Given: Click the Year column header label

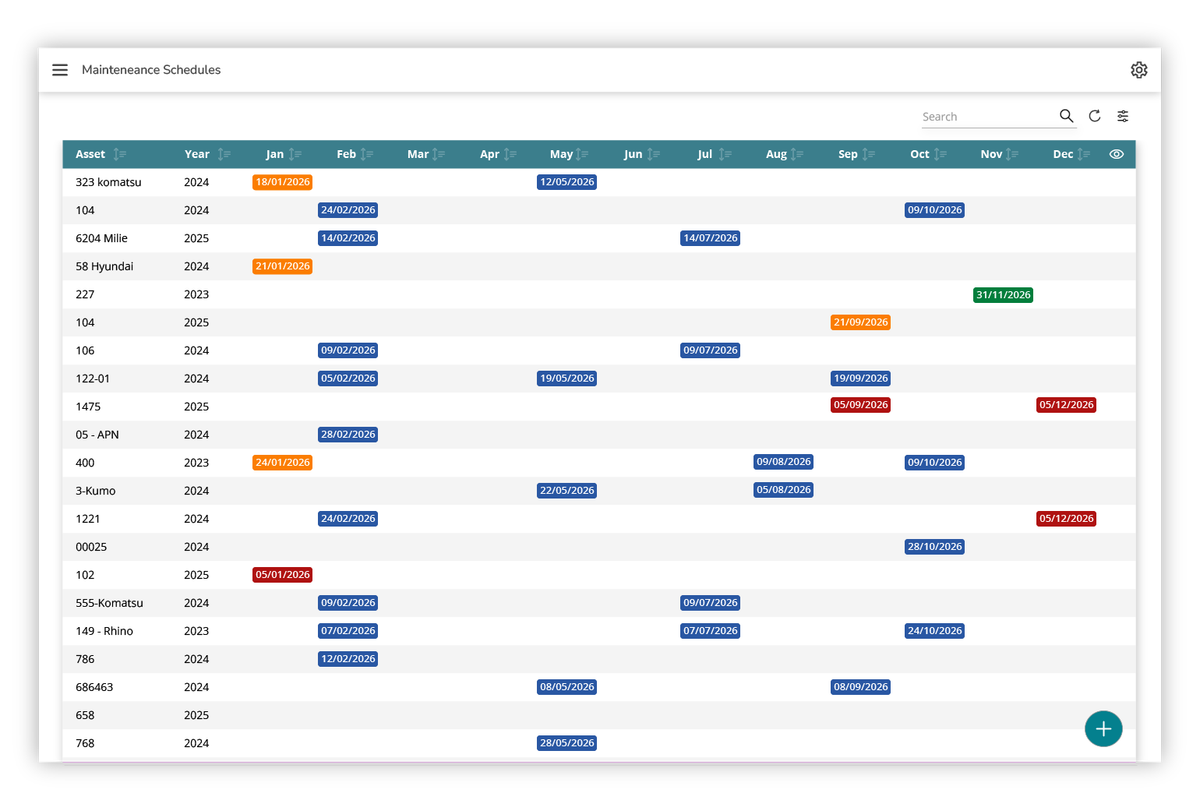Looking at the screenshot, I should pyautogui.click(x=197, y=154).
